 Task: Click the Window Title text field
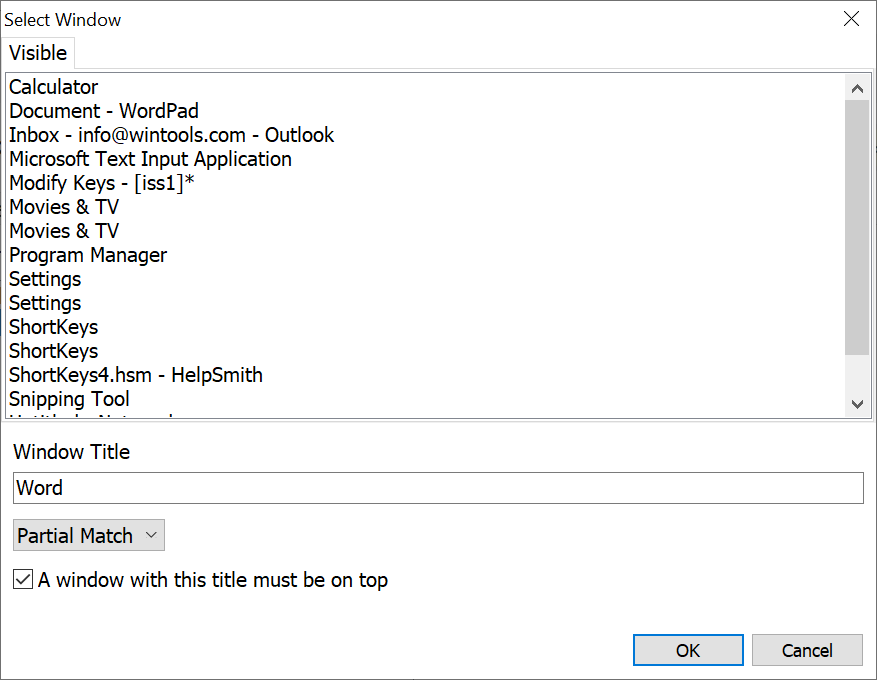pyautogui.click(x=438, y=488)
